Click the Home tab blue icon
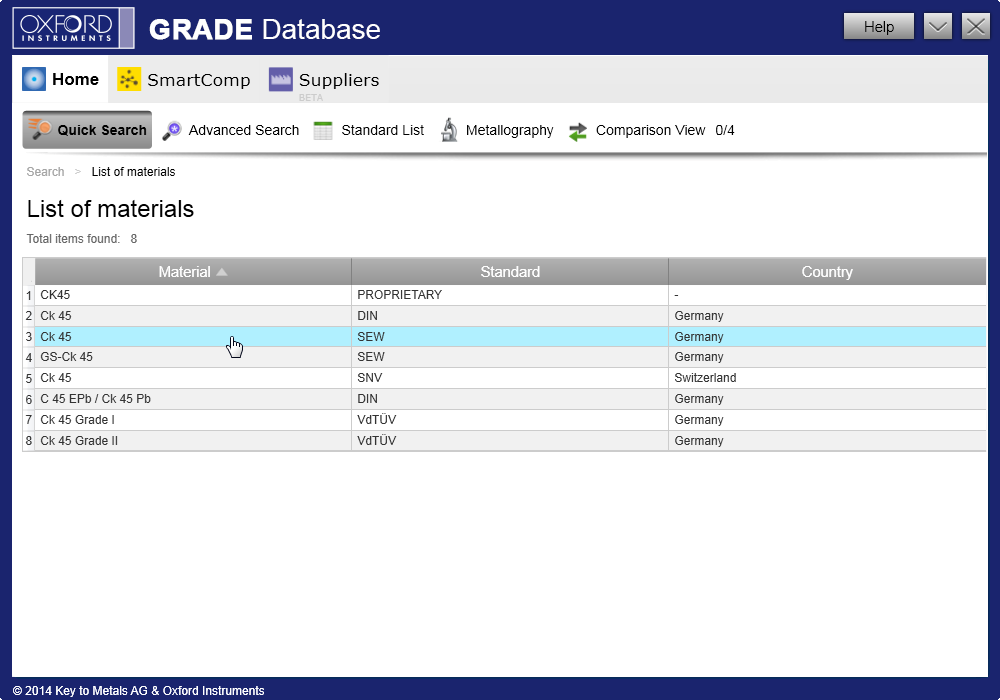The width and height of the screenshot is (1000, 700). 34,79
